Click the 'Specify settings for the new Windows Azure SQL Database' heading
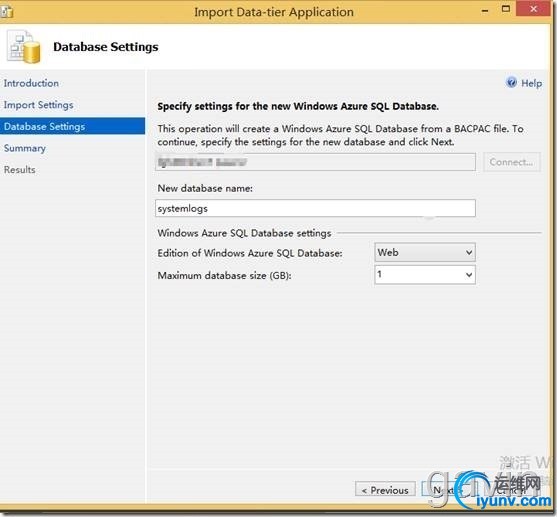The image size is (557, 517). click(x=298, y=106)
